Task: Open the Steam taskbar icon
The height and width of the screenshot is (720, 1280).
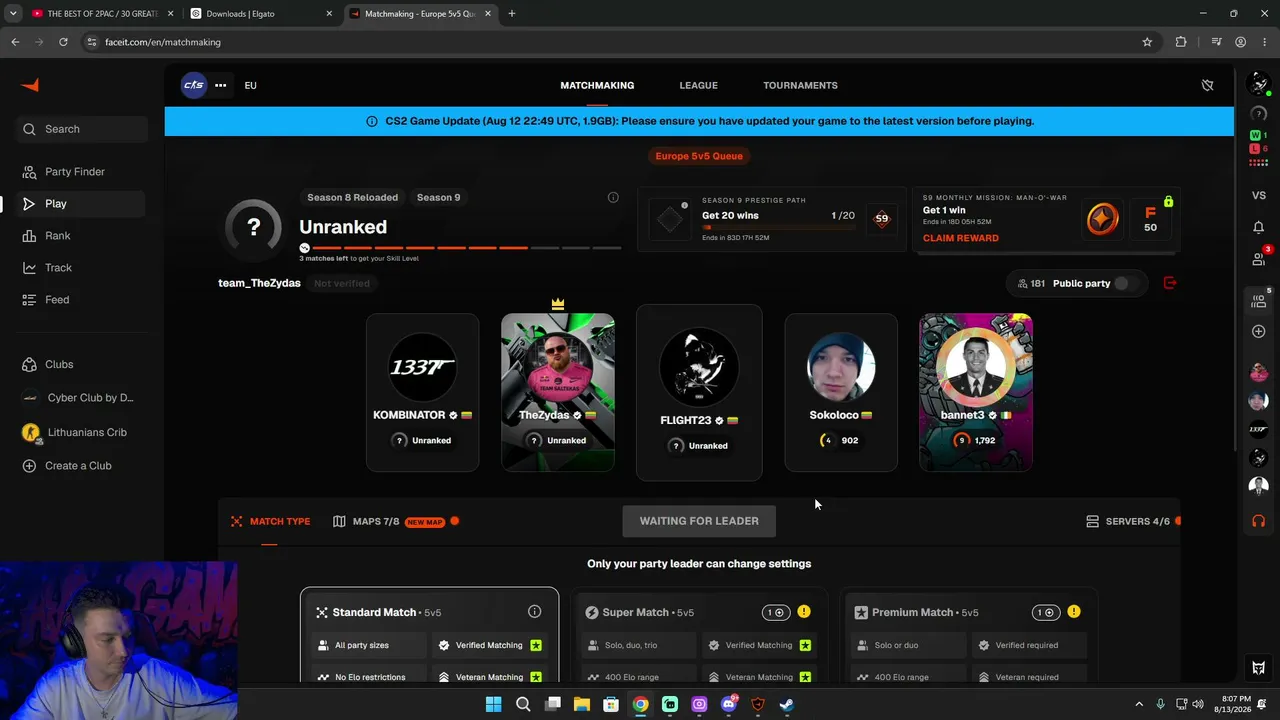Action: (x=787, y=704)
